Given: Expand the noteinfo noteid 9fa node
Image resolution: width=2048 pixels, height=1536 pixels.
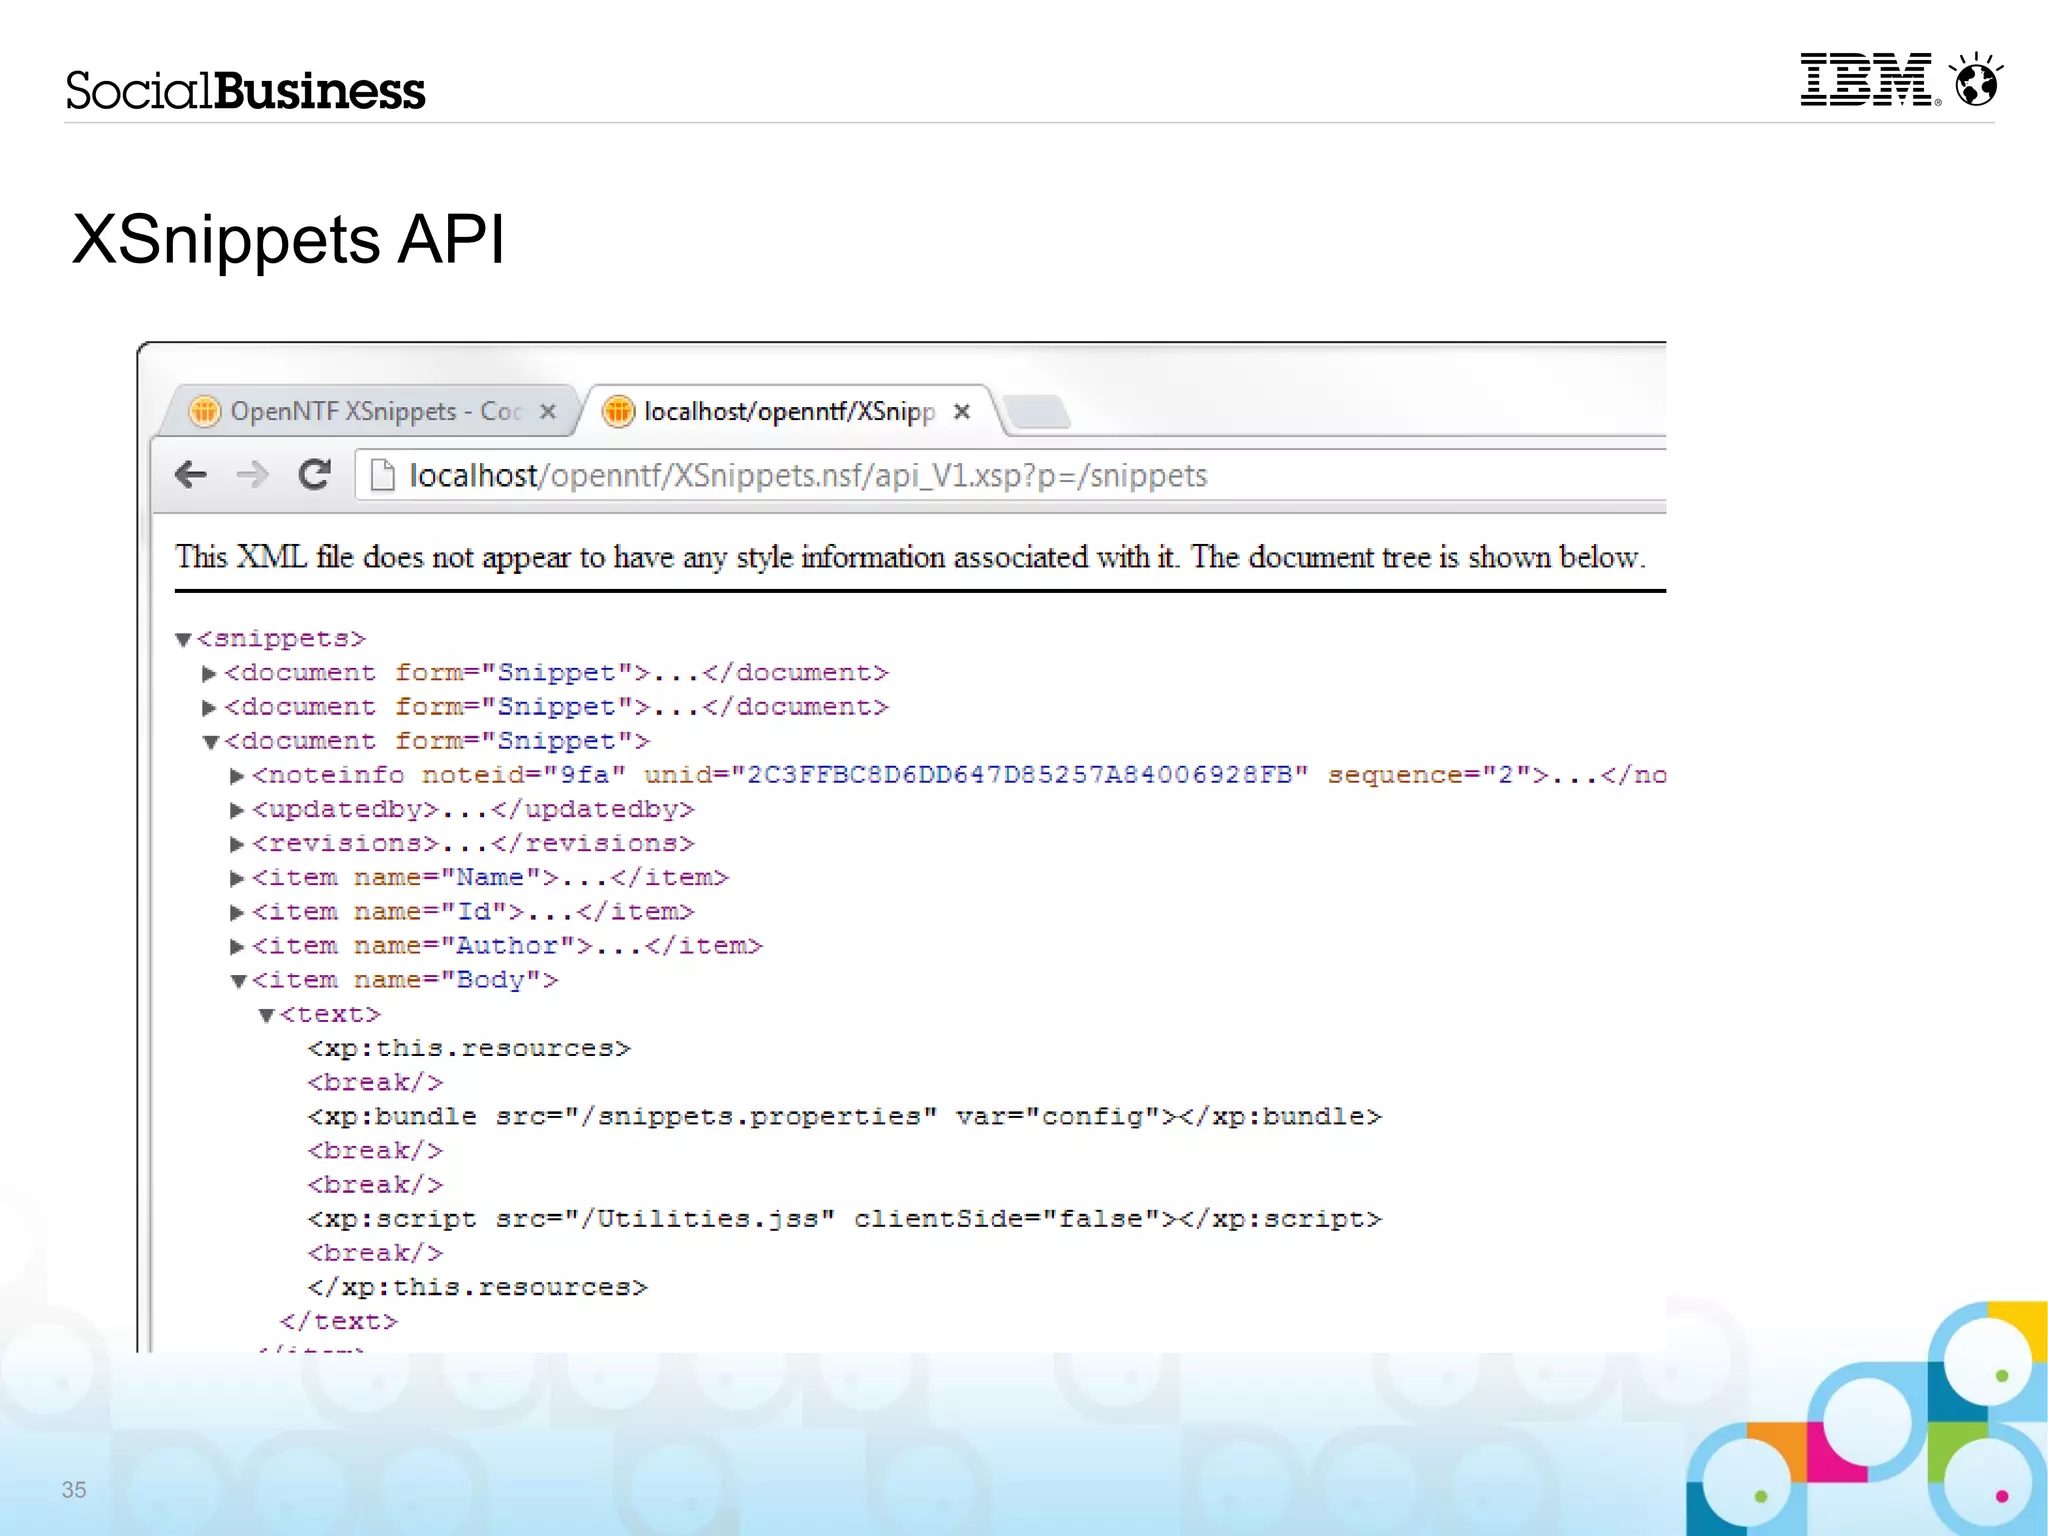Looking at the screenshot, I should point(237,776).
